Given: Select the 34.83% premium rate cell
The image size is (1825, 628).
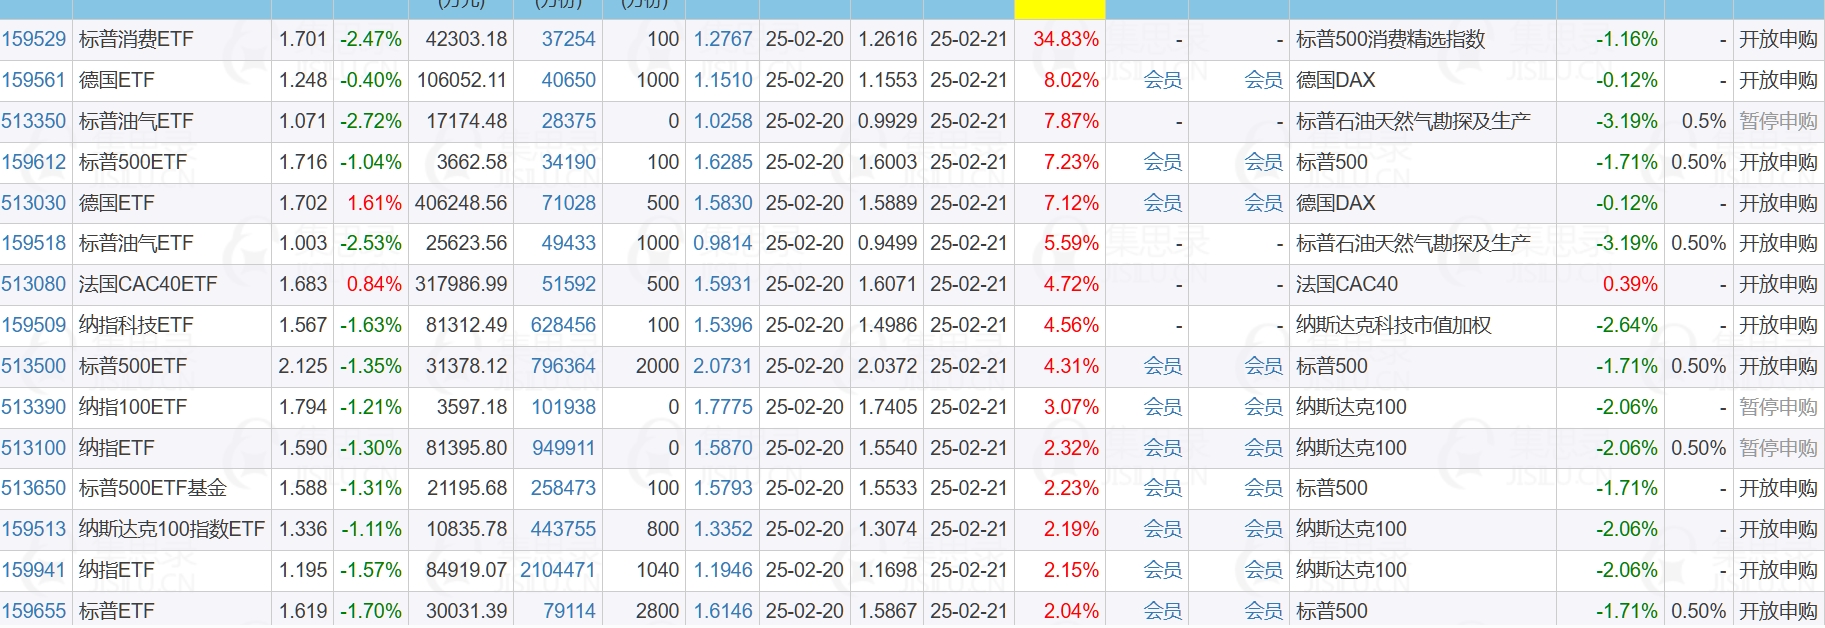Looking at the screenshot, I should tap(1066, 40).
